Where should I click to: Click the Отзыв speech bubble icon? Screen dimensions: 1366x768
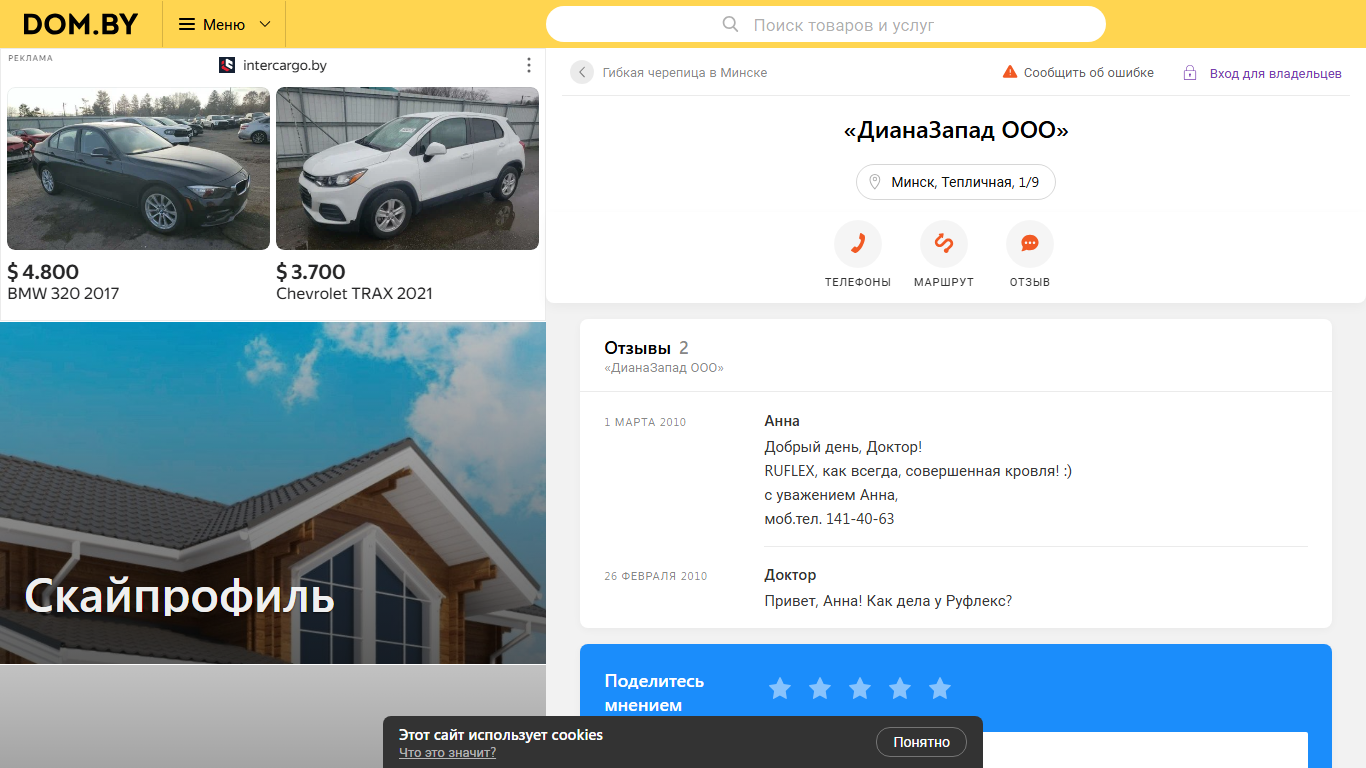tap(1030, 244)
